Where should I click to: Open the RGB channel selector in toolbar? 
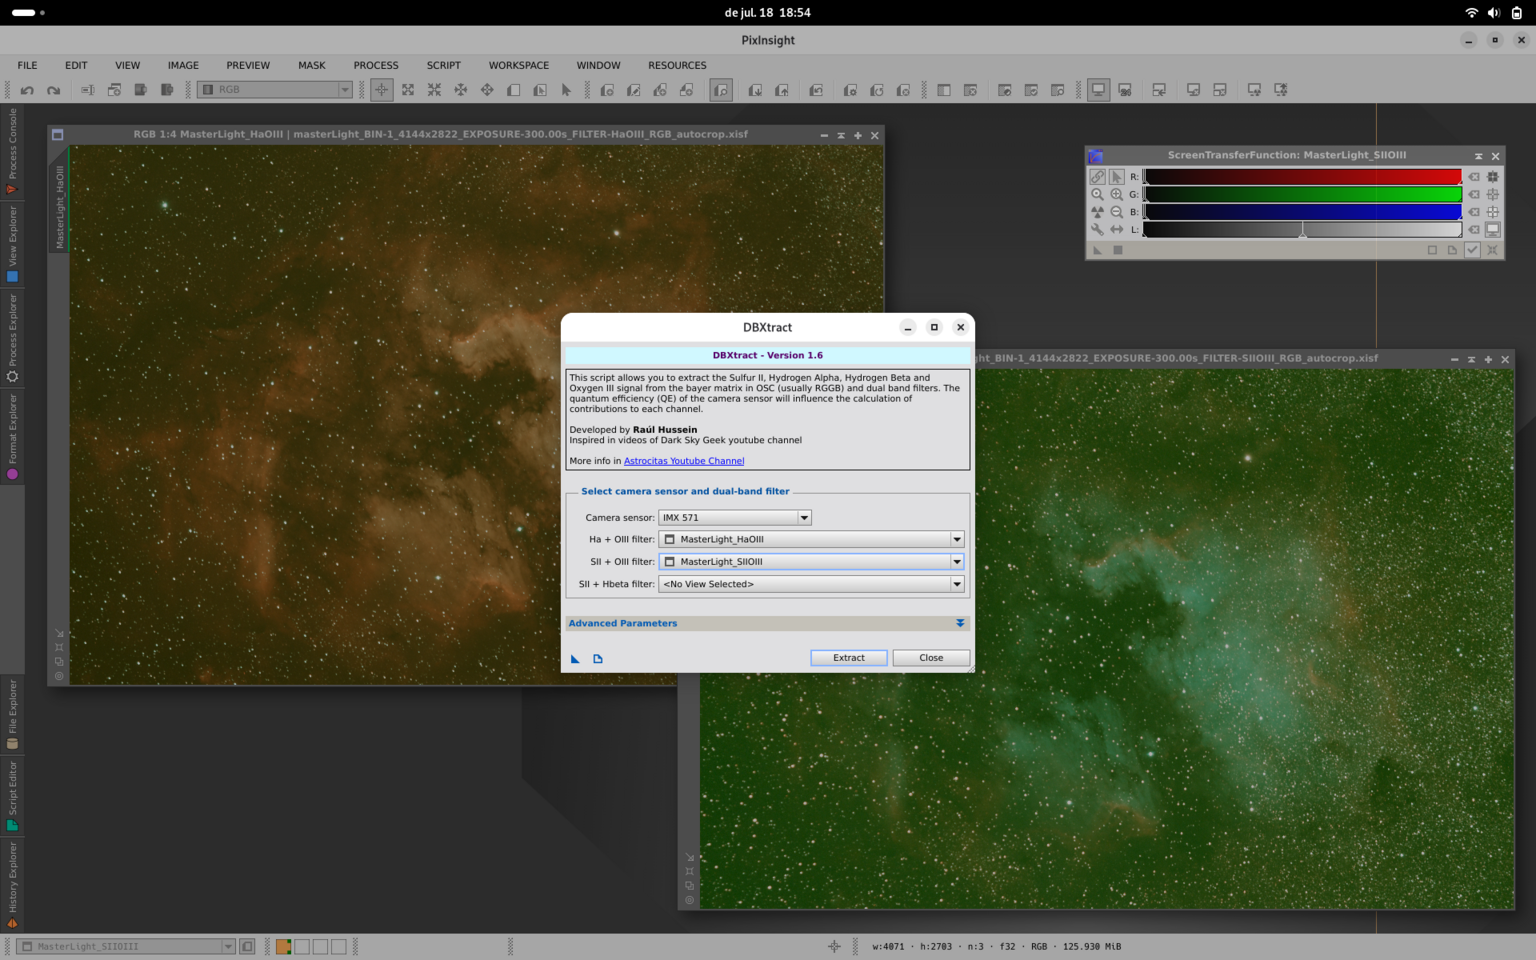click(275, 90)
